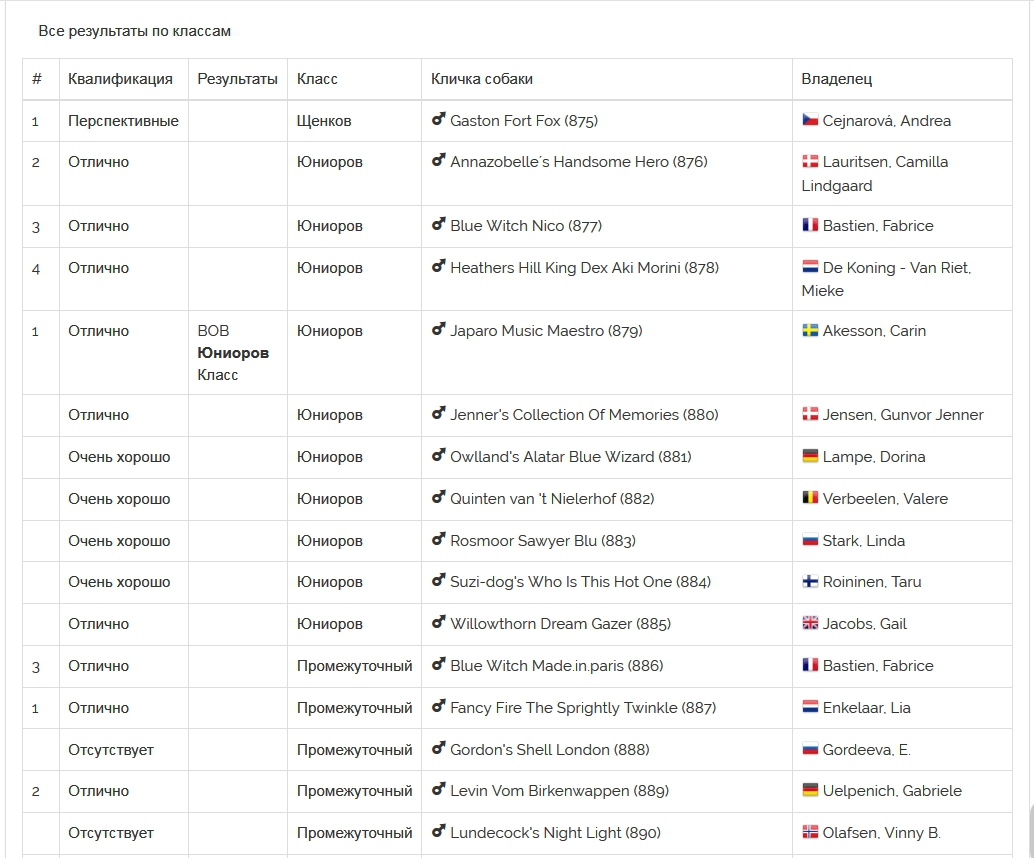Click the 'Перспективные' qualification cell
The image size is (1034, 858).
(123, 121)
